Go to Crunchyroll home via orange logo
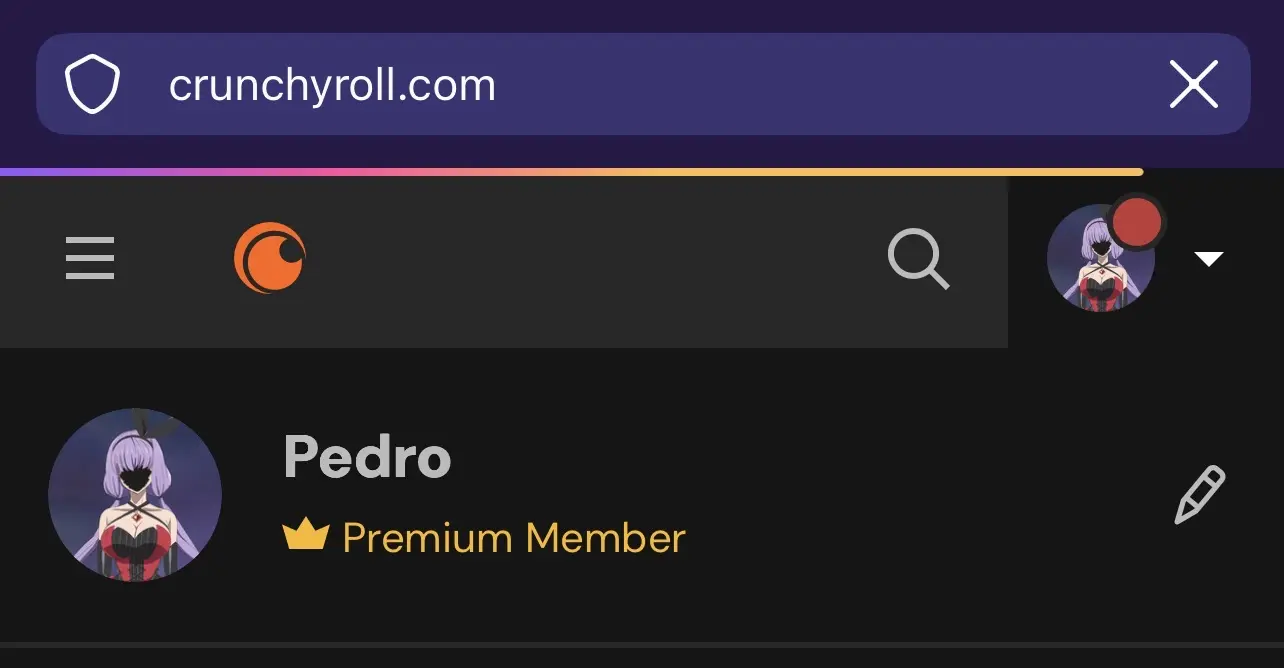The image size is (1284, 668). point(270,258)
